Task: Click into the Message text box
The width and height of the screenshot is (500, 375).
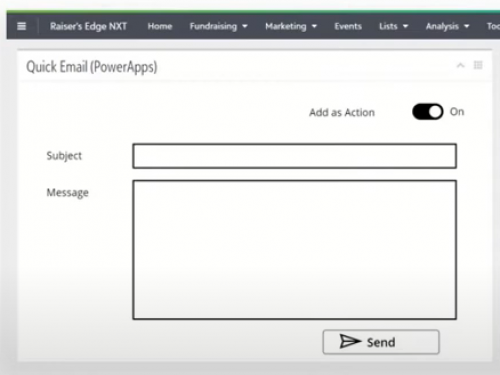Action: pos(294,250)
